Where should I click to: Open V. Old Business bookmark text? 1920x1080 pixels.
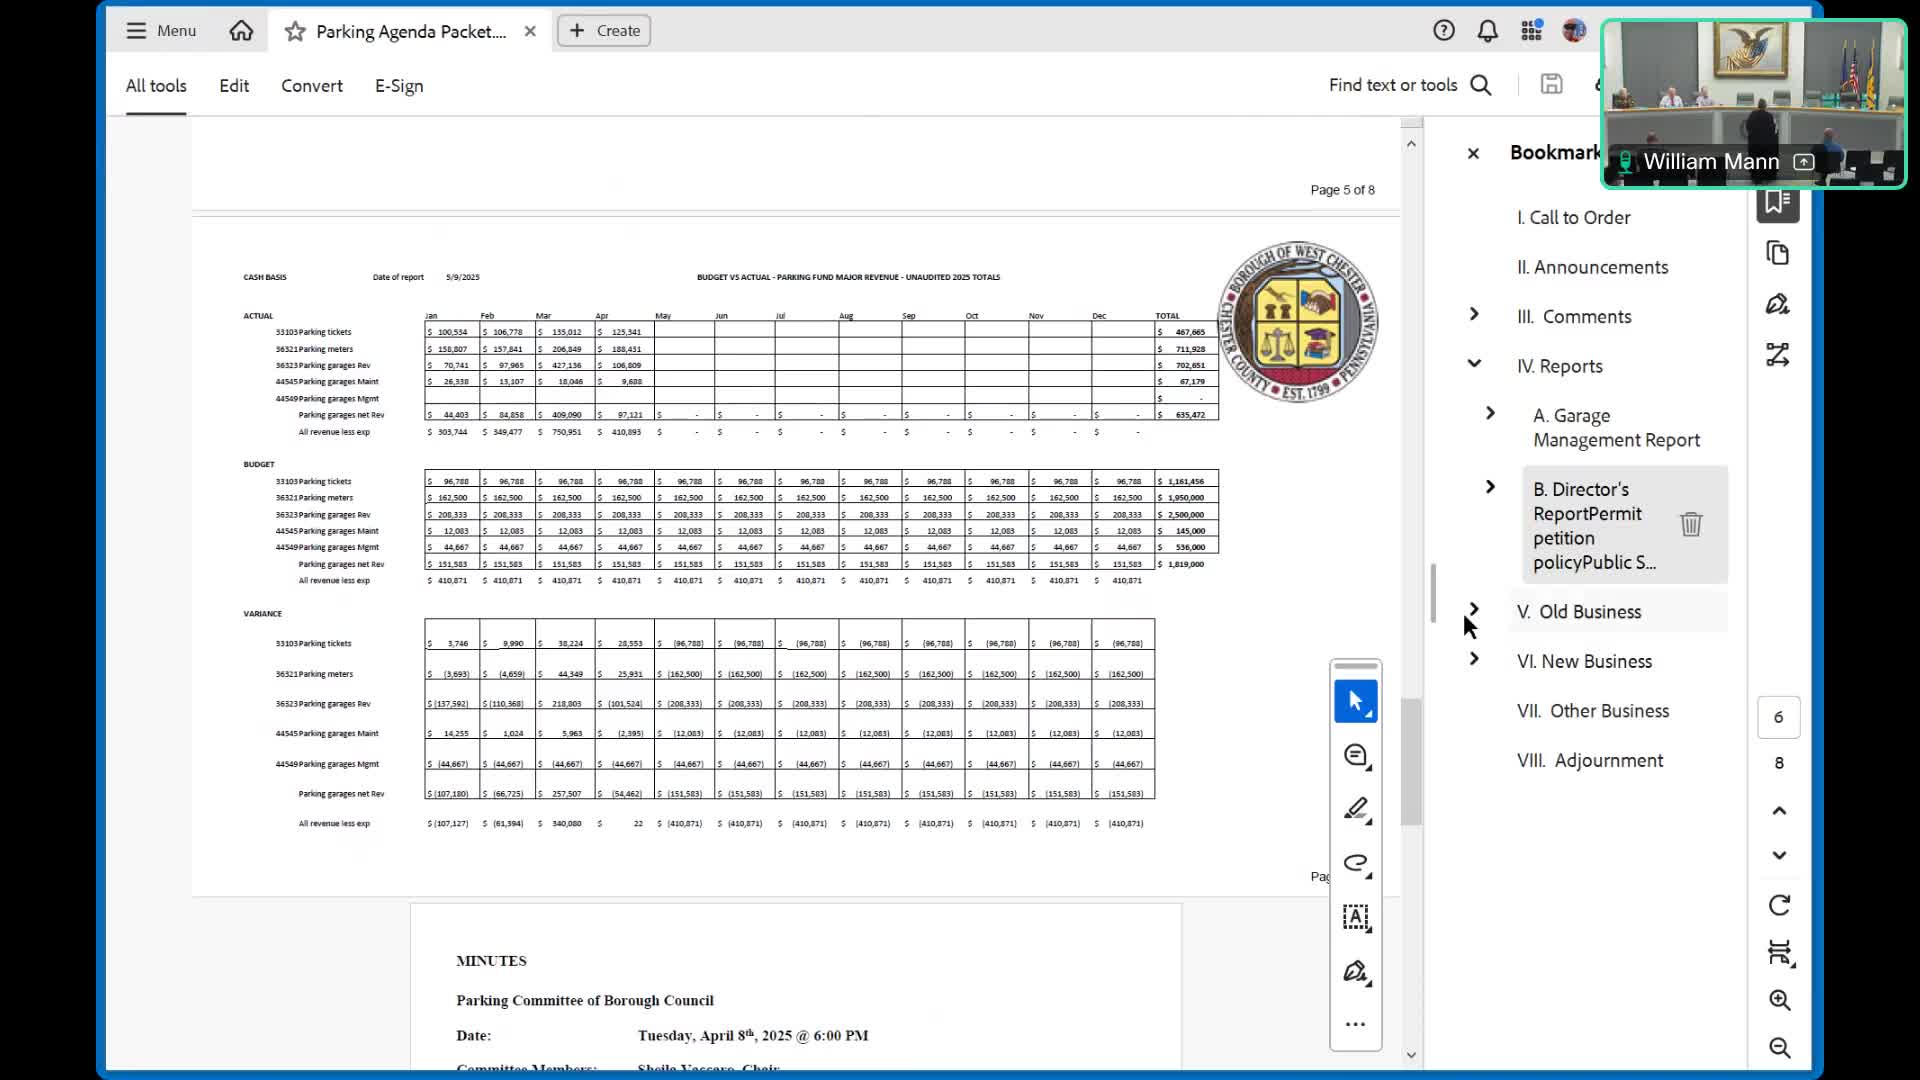[1578, 612]
